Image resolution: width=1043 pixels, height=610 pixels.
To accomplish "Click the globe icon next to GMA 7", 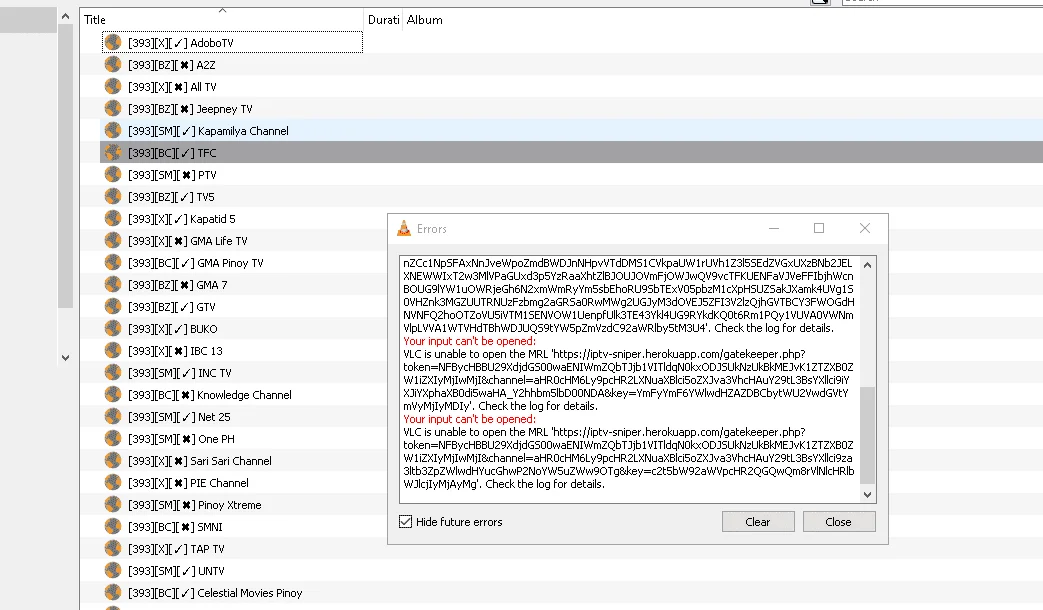I will pos(113,284).
